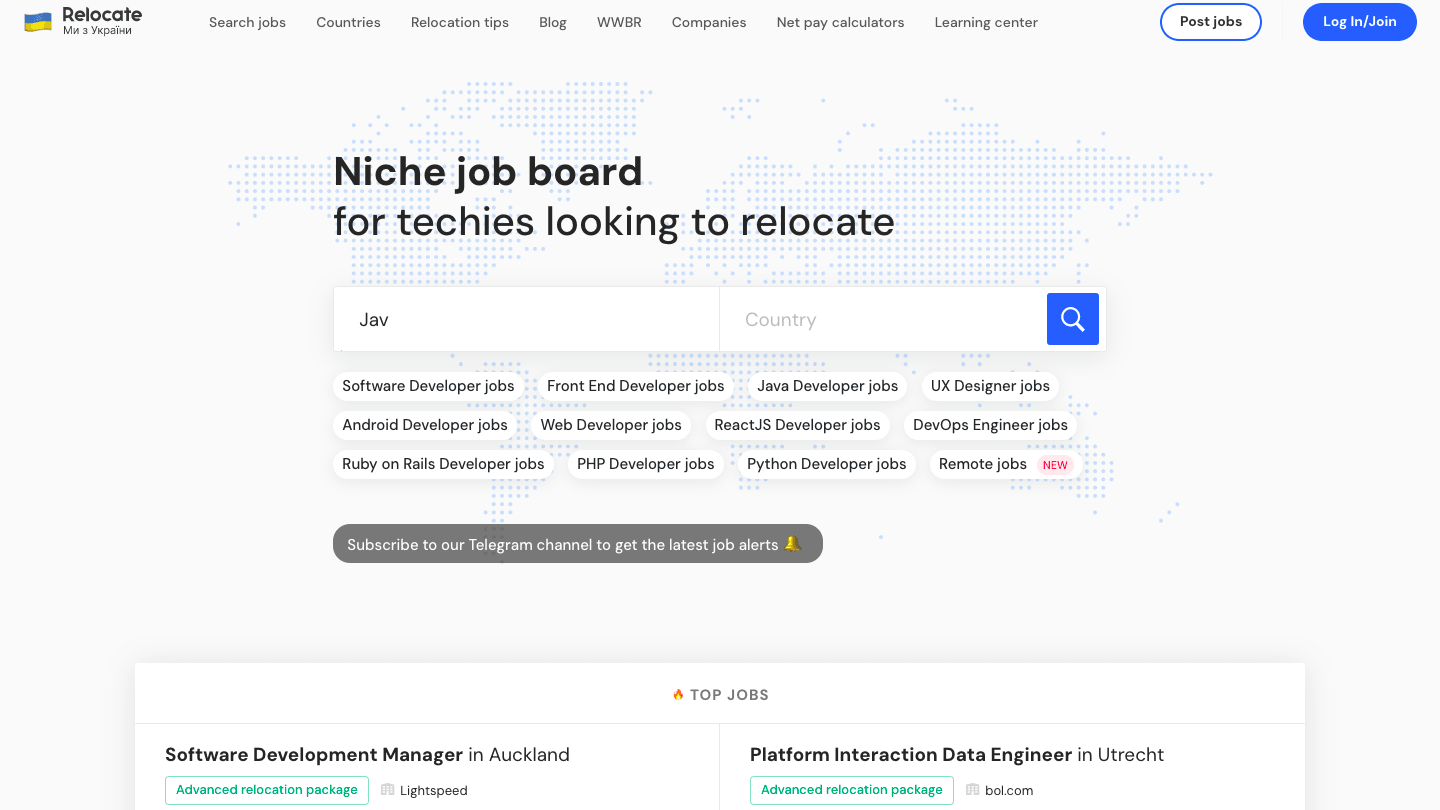This screenshot has width=1440, height=810.
Task: Click the NEW badge on Remote jobs
Action: tap(1055, 464)
